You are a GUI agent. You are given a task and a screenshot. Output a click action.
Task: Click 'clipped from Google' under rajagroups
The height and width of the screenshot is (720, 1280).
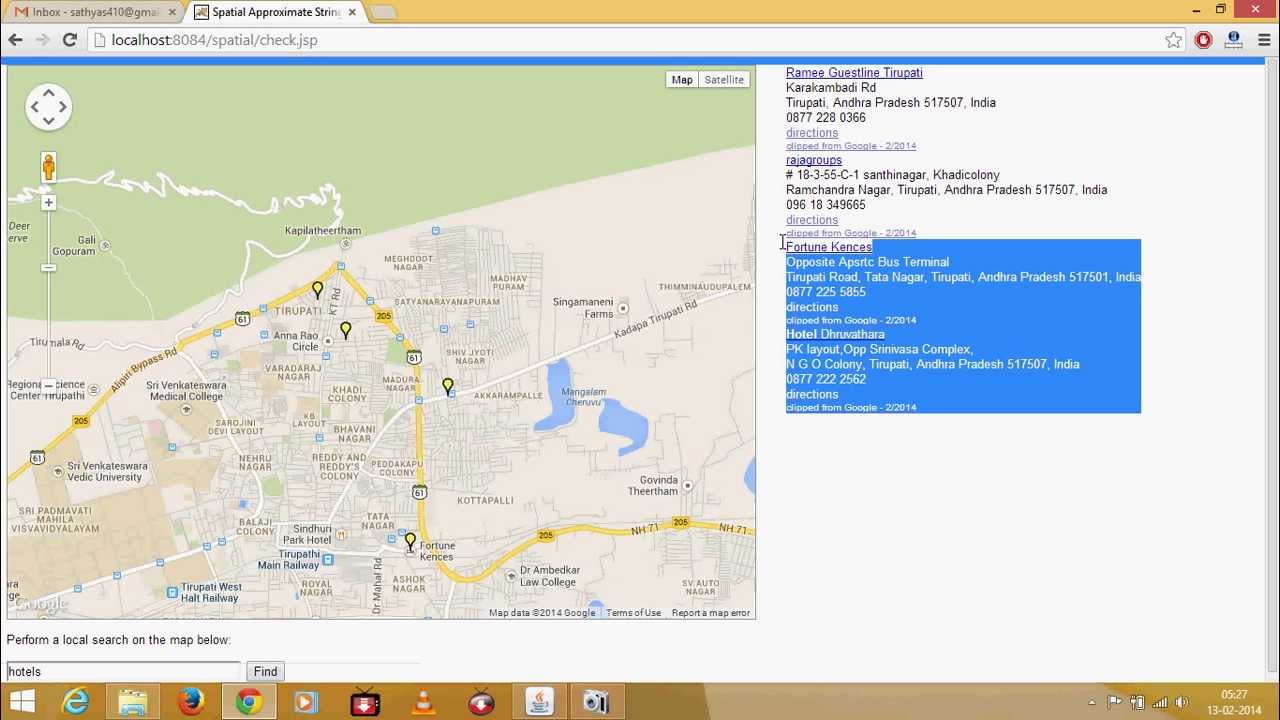click(x=851, y=233)
